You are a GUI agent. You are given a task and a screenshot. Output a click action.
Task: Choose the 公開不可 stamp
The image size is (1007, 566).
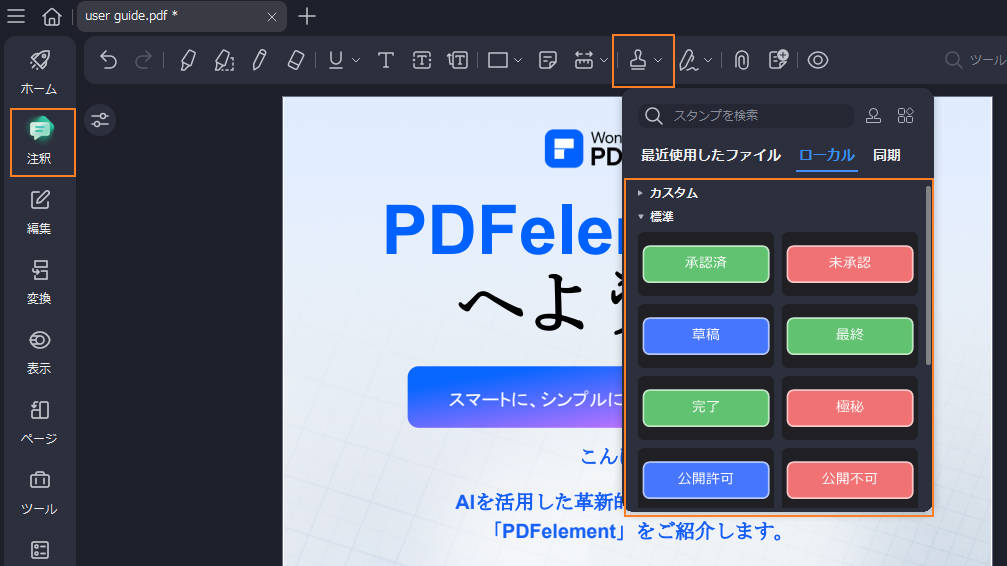(x=850, y=479)
